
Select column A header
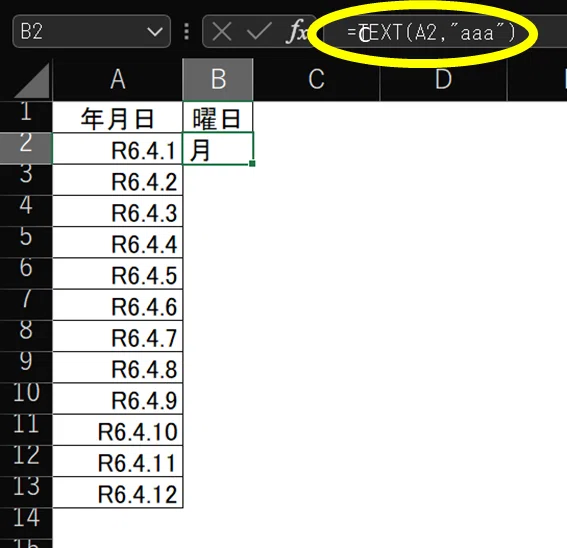click(x=118, y=80)
